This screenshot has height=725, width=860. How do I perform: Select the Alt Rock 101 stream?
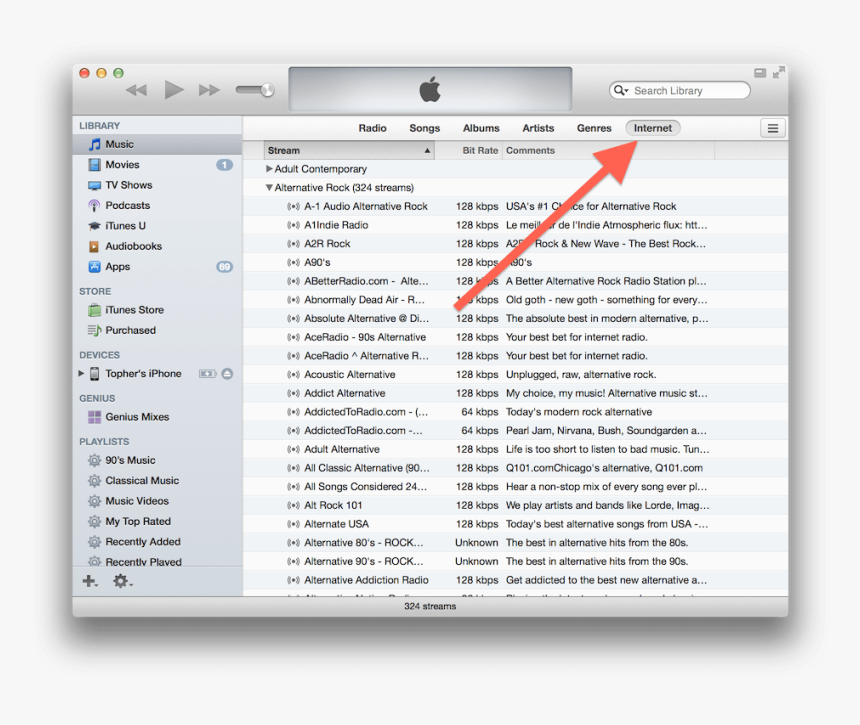pyautogui.click(x=516, y=505)
